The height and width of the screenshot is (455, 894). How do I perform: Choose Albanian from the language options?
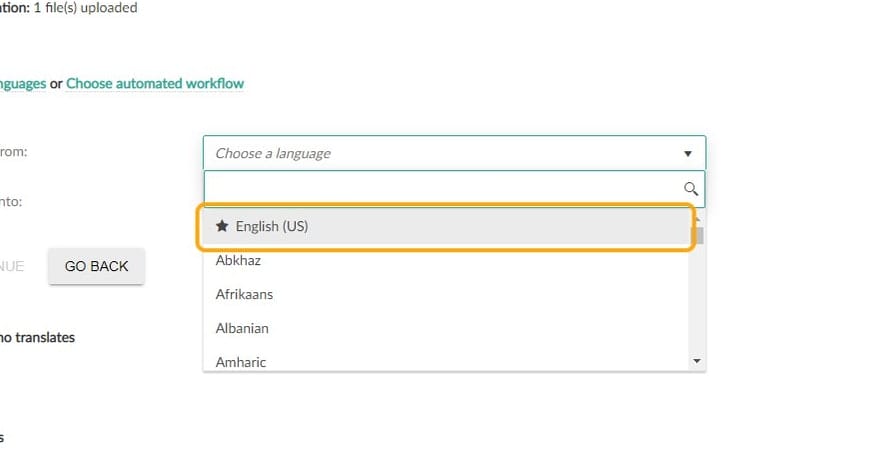[242, 328]
